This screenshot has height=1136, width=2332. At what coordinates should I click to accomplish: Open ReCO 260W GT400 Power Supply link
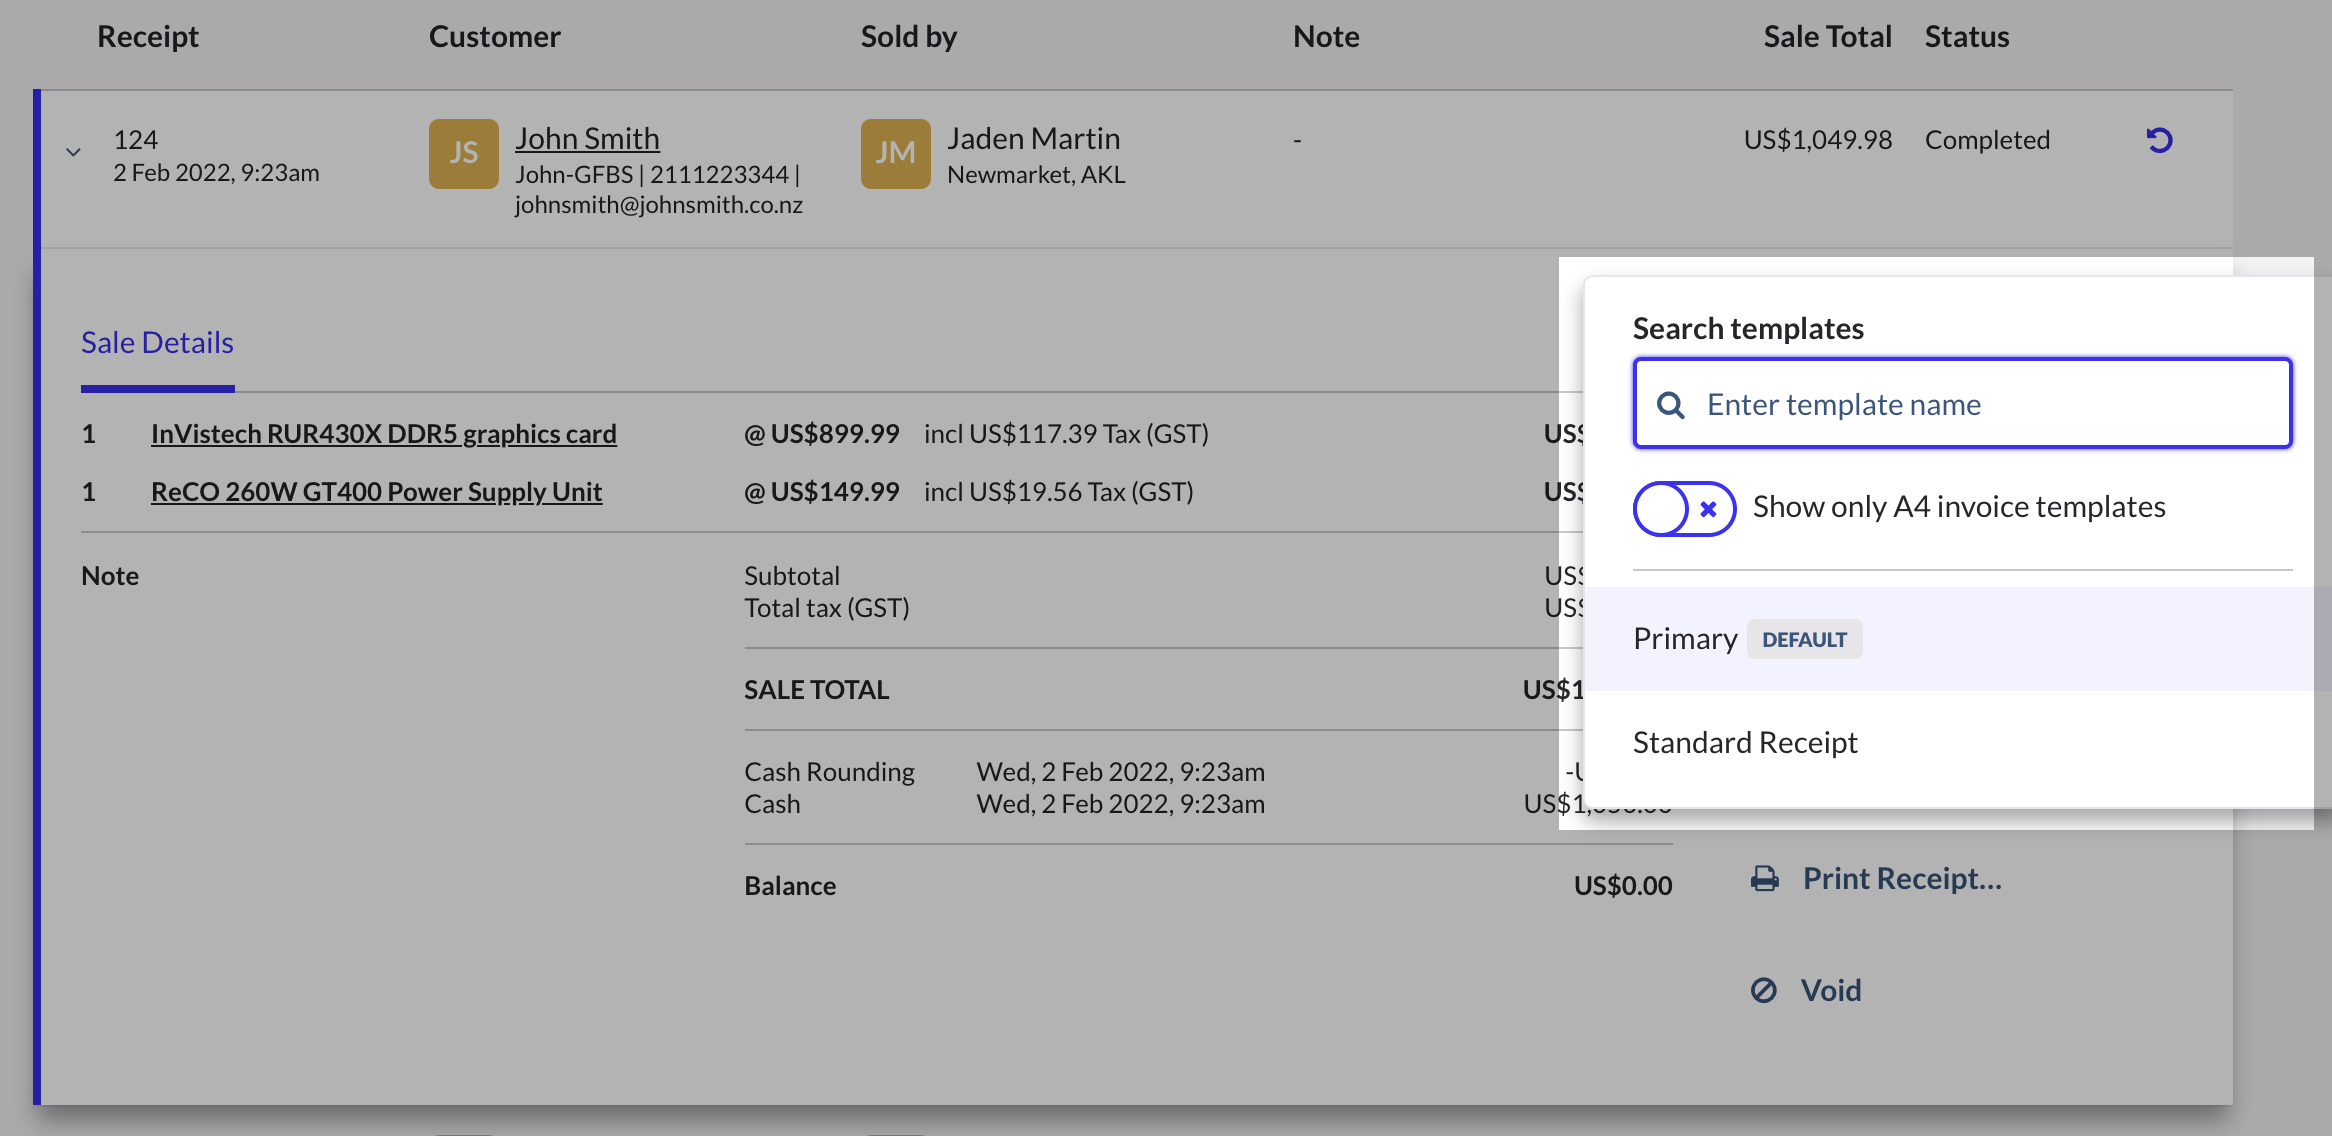coord(376,492)
